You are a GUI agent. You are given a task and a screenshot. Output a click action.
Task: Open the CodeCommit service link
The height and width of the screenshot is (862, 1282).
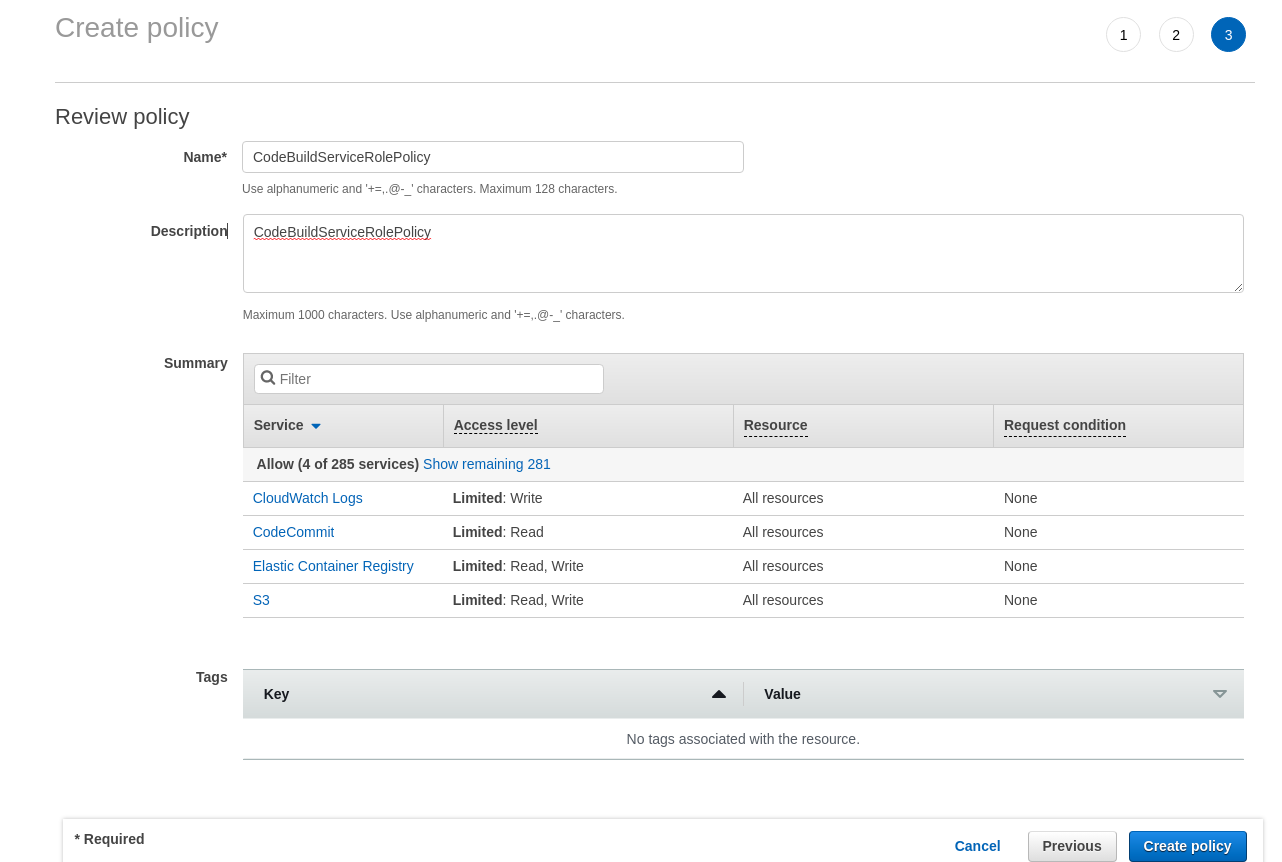click(x=293, y=532)
